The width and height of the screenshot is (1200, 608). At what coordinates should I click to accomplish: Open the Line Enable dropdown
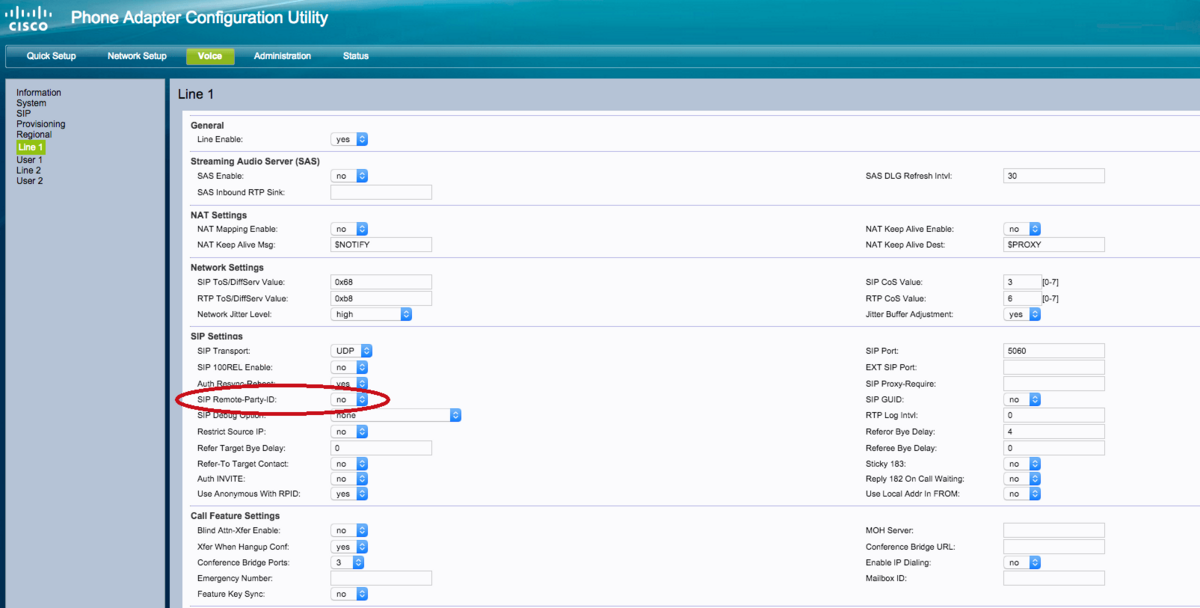click(x=350, y=140)
